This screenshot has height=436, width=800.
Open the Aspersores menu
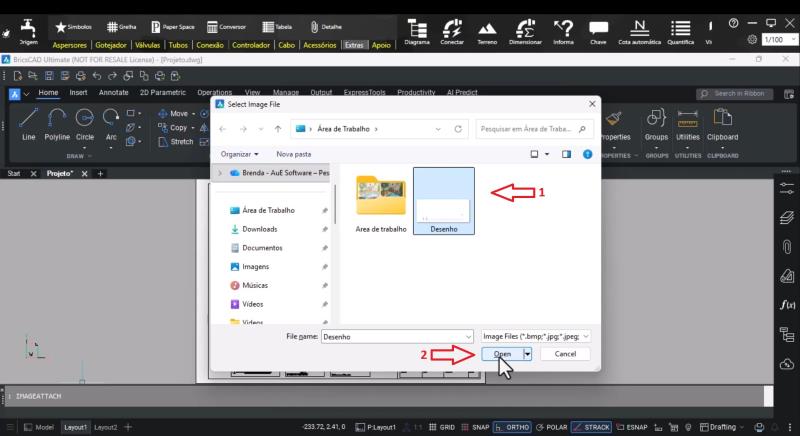[69, 45]
